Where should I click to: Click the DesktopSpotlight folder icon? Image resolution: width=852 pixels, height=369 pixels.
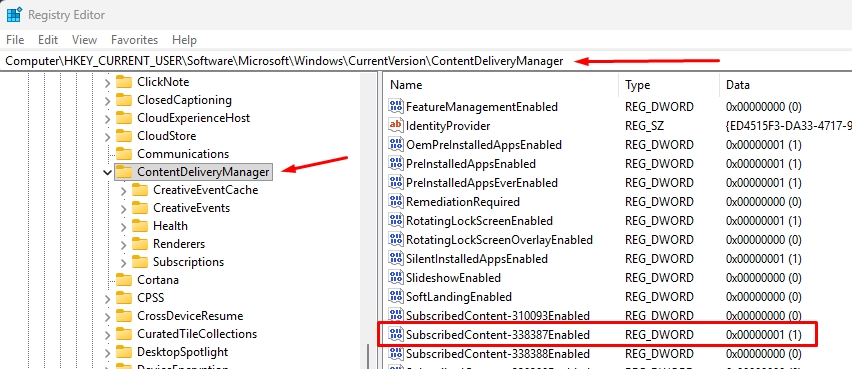point(124,352)
